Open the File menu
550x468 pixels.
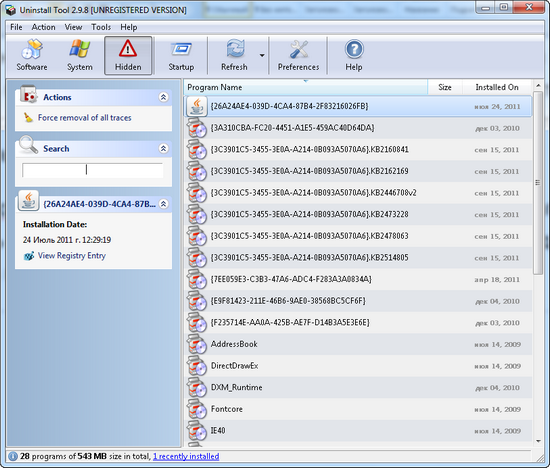[x=16, y=27]
